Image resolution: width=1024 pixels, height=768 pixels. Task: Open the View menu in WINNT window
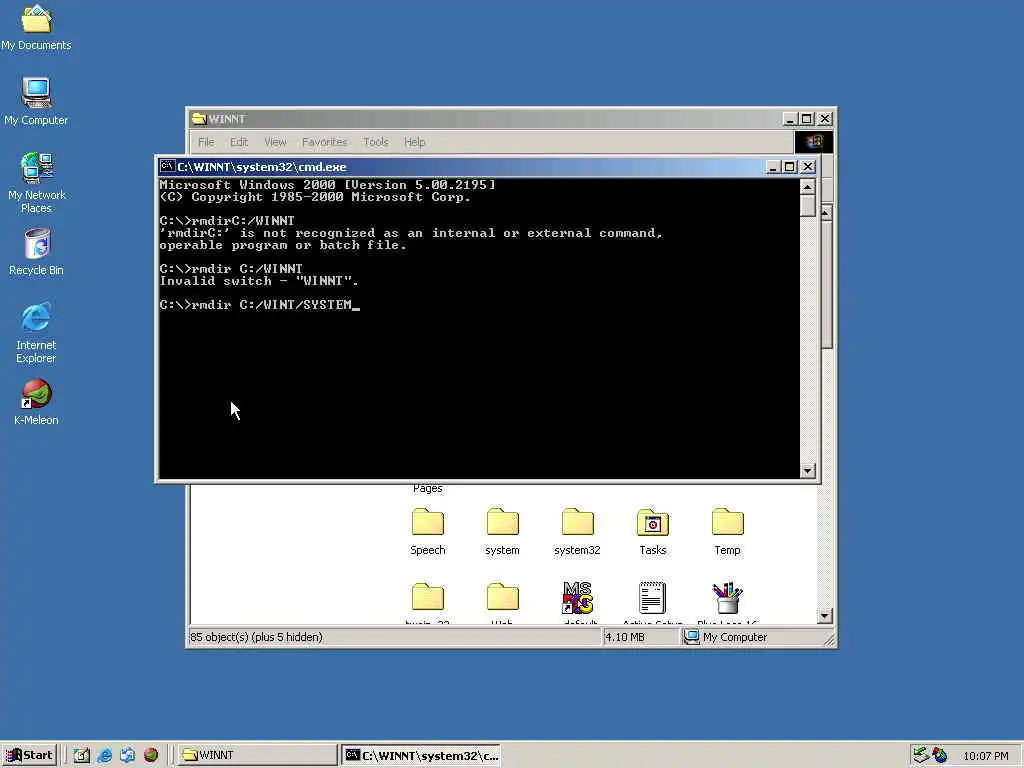[275, 142]
